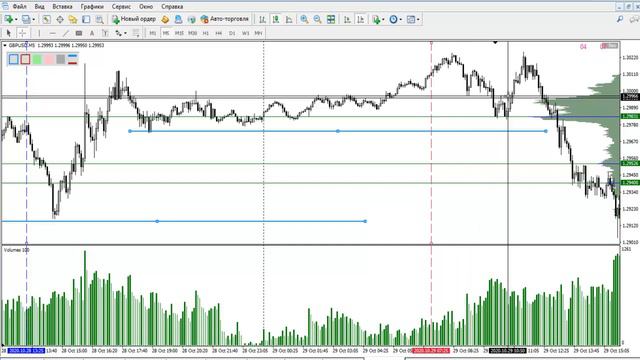Switch chart to the M5 timeframe
The height and width of the screenshot is (360, 640).
166,33
